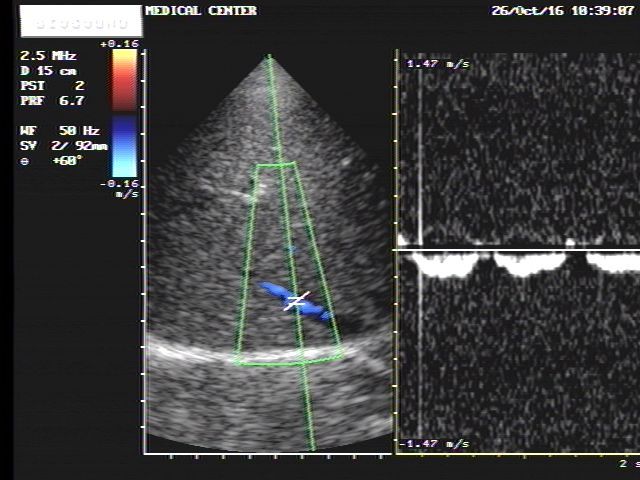Click the bottom edge of the green color box
This screenshot has height=480, width=640.
[x=288, y=361]
